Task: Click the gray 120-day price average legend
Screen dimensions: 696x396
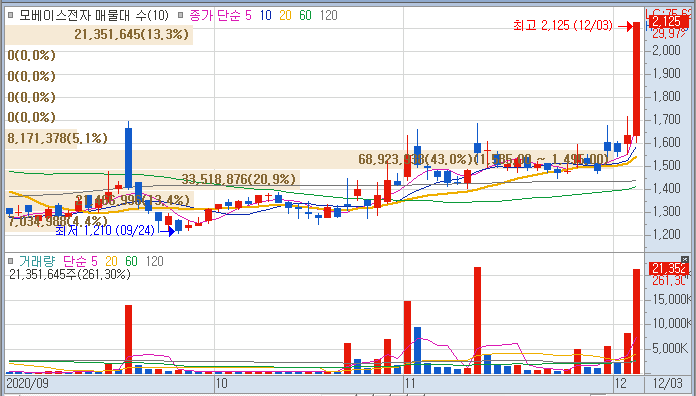Action: click(328, 16)
